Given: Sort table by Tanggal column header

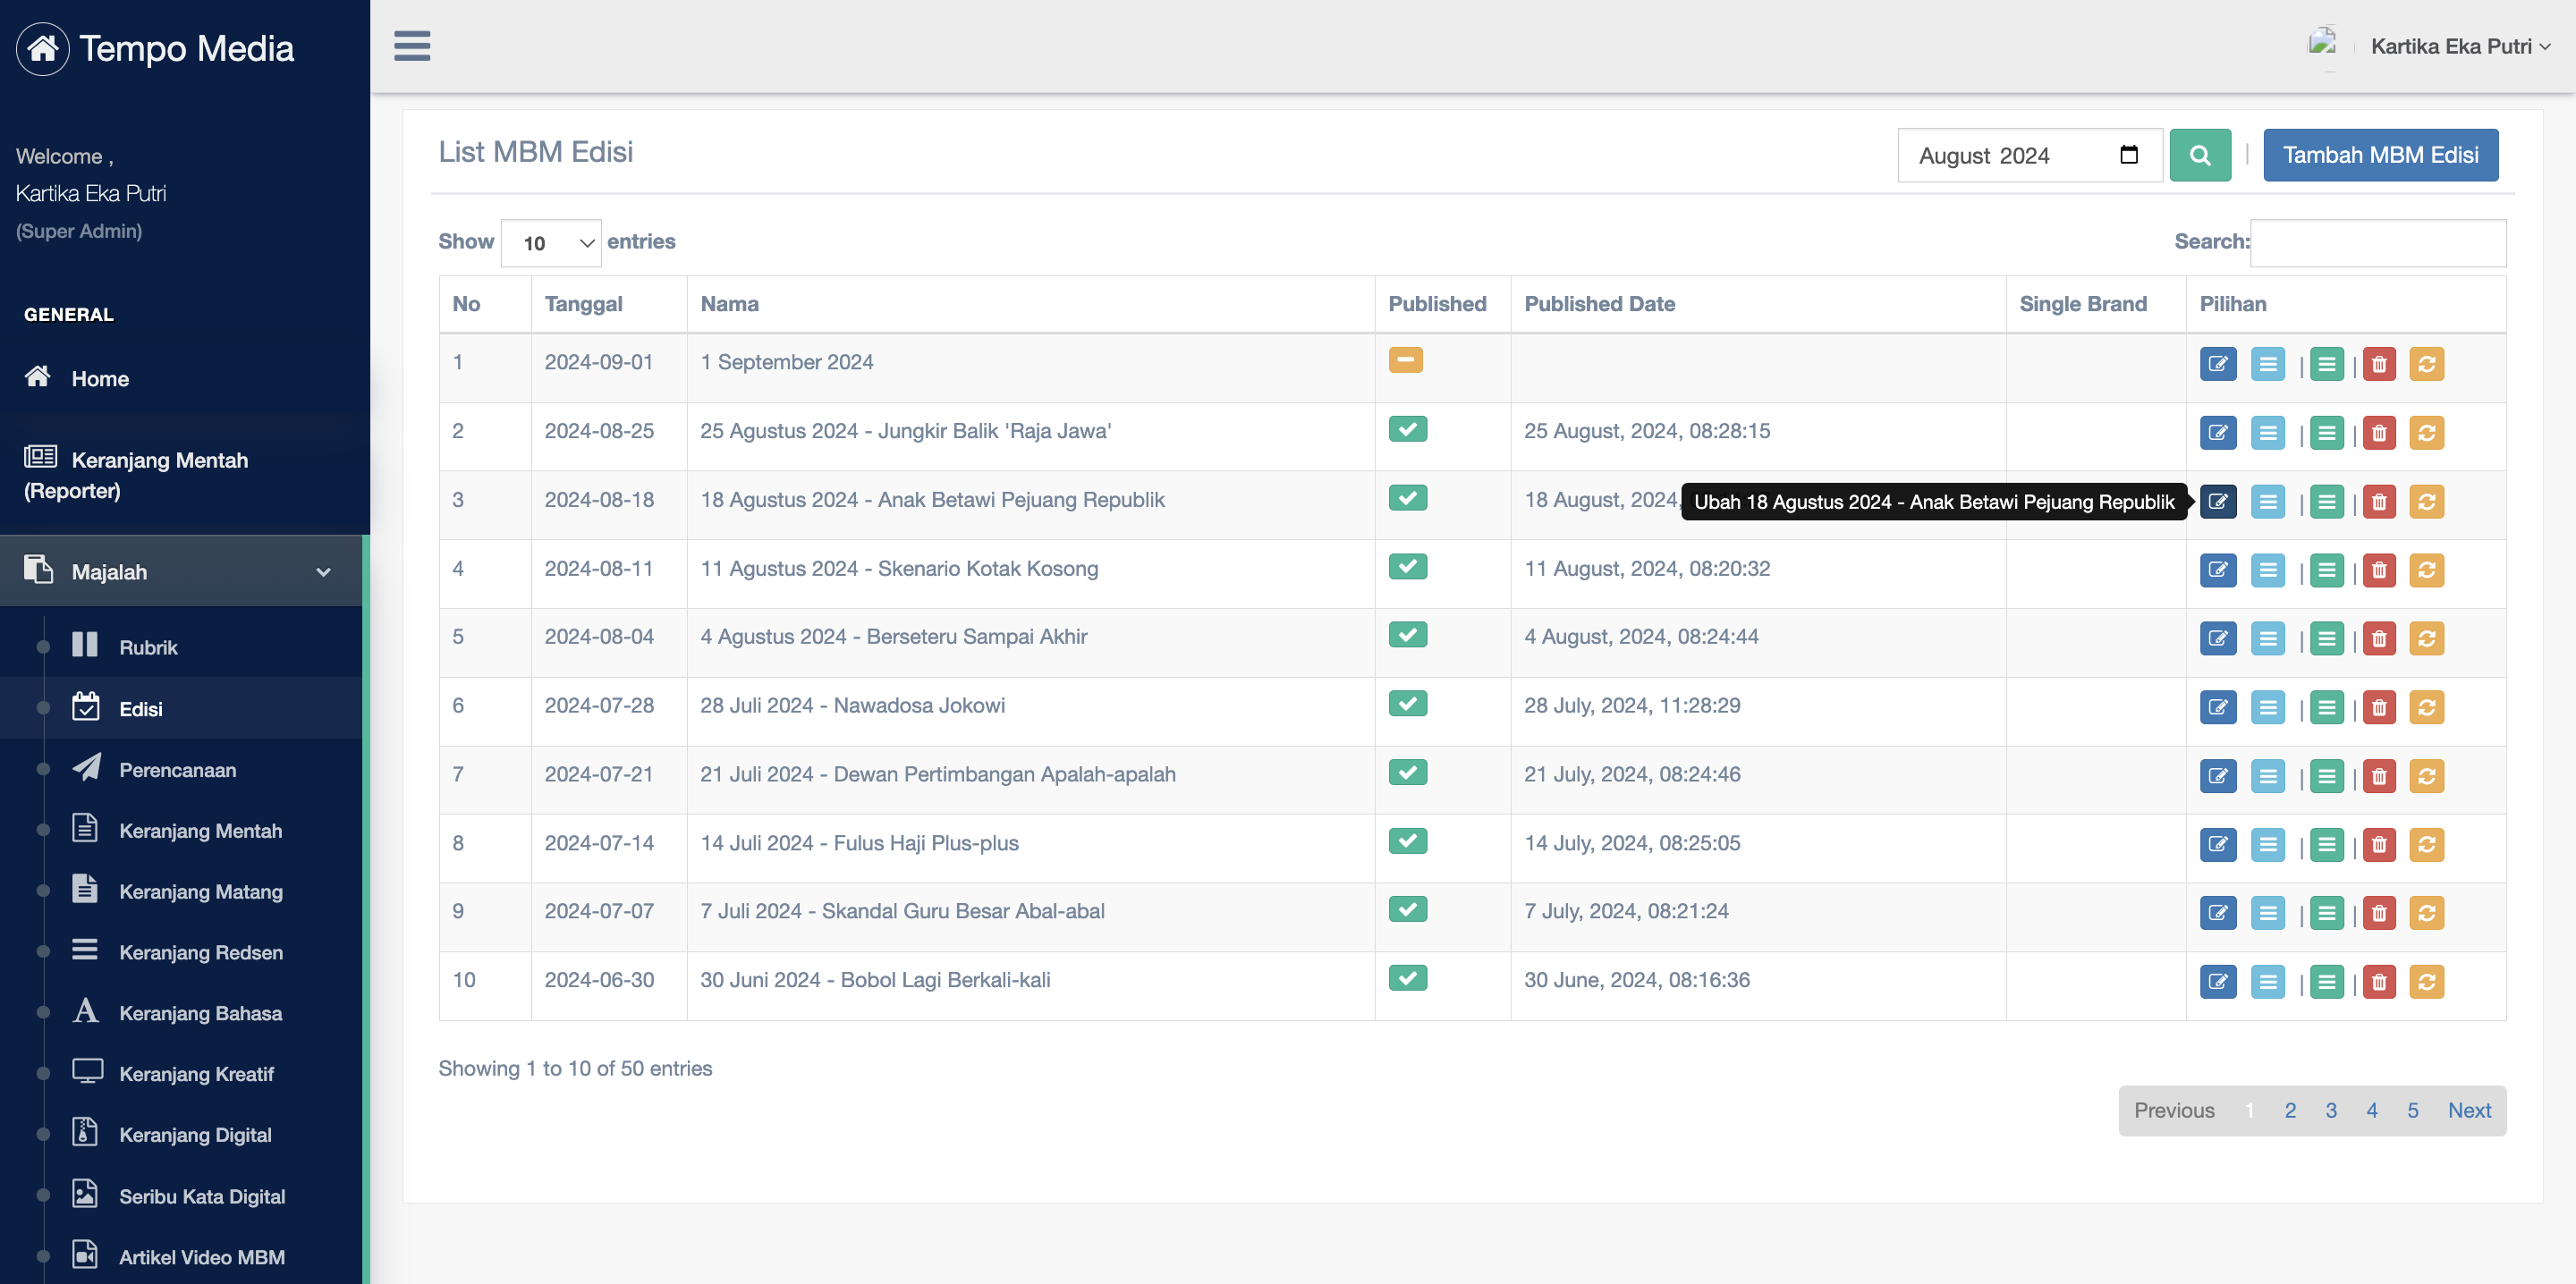Looking at the screenshot, I should [x=609, y=304].
